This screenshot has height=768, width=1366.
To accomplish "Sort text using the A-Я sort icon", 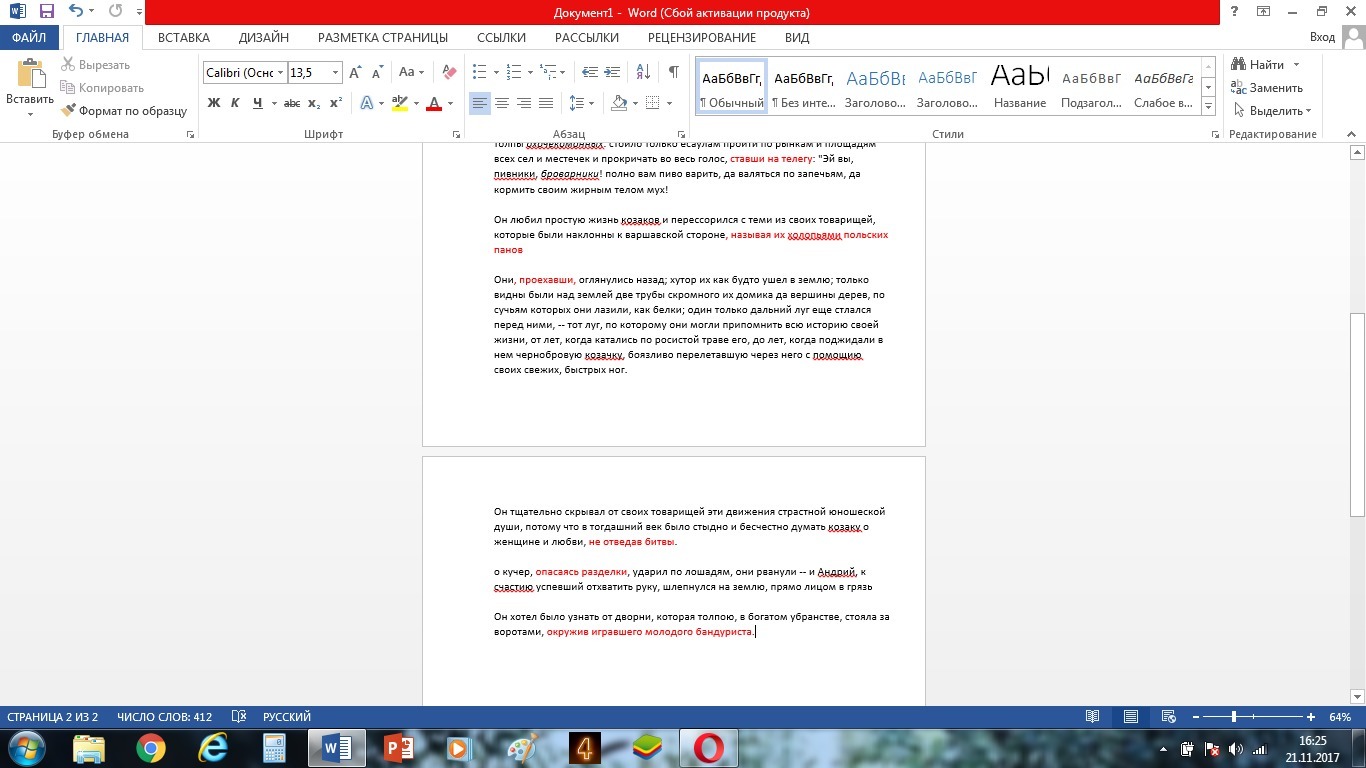I will (643, 72).
